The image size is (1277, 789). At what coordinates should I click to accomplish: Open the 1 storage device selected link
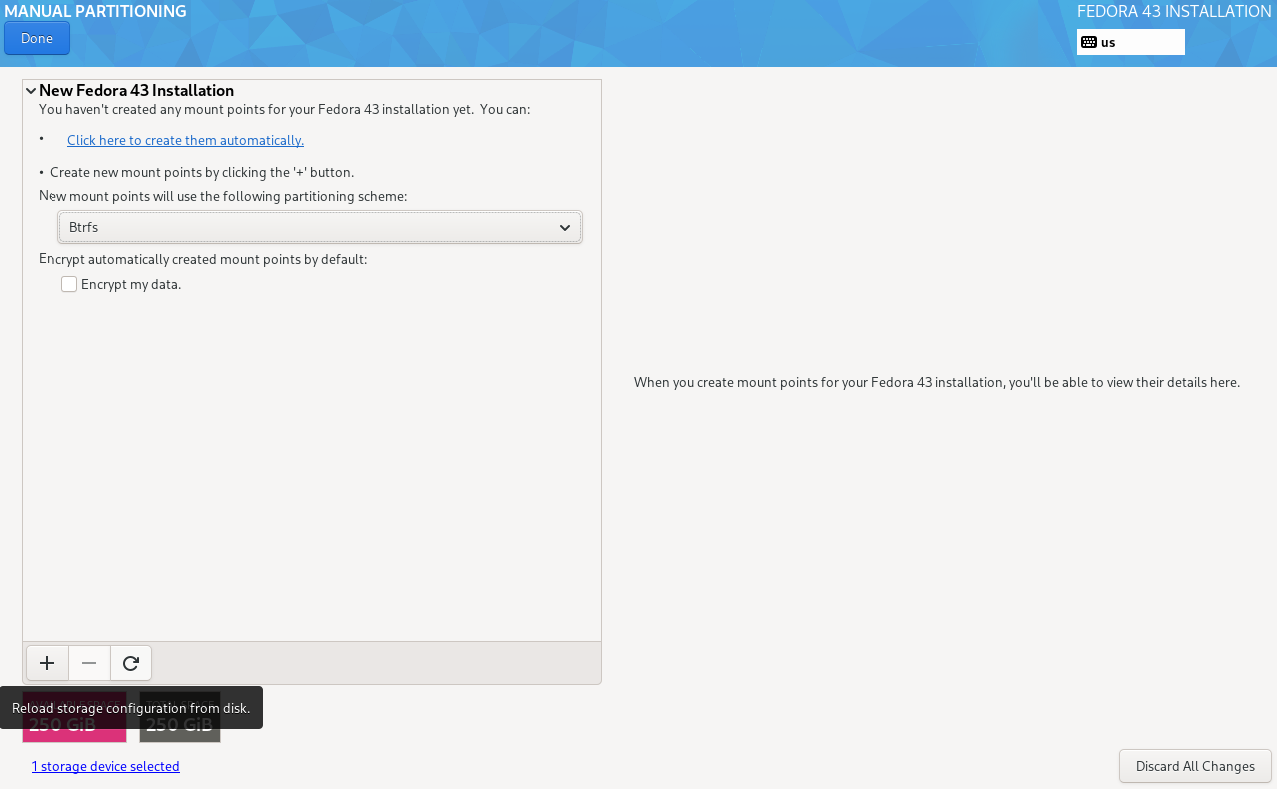(105, 766)
